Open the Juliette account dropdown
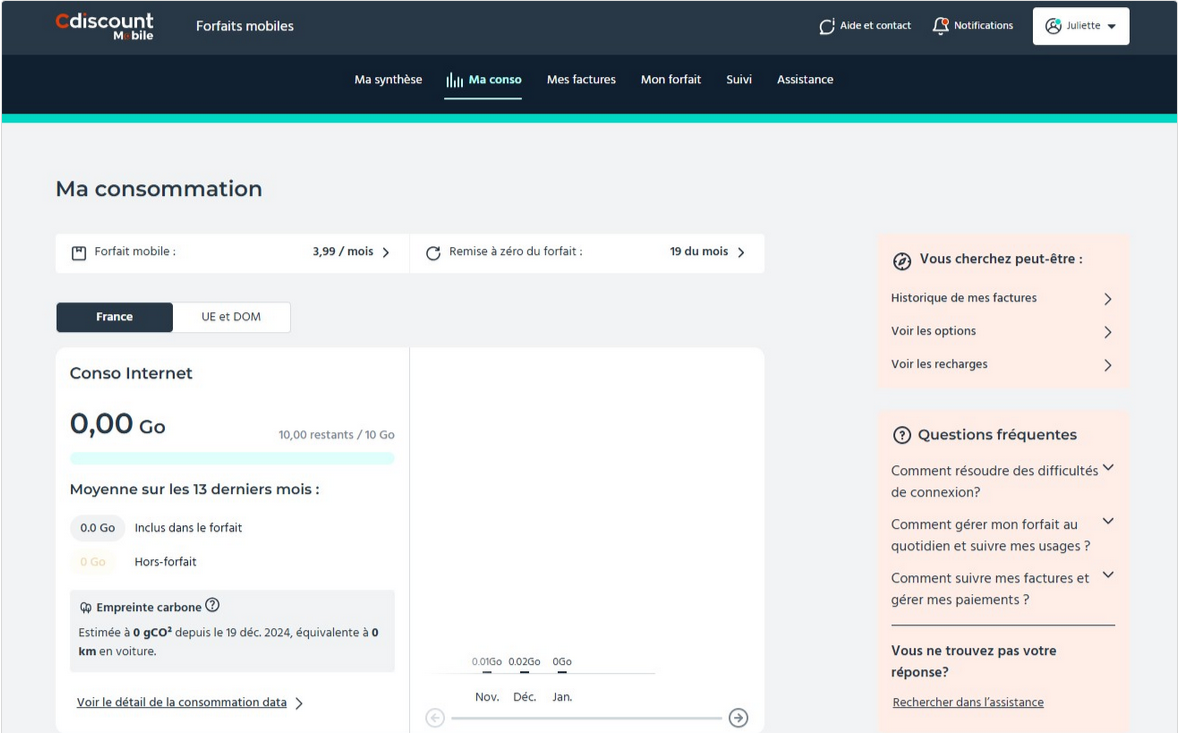The image size is (1178, 733). 1080,26
